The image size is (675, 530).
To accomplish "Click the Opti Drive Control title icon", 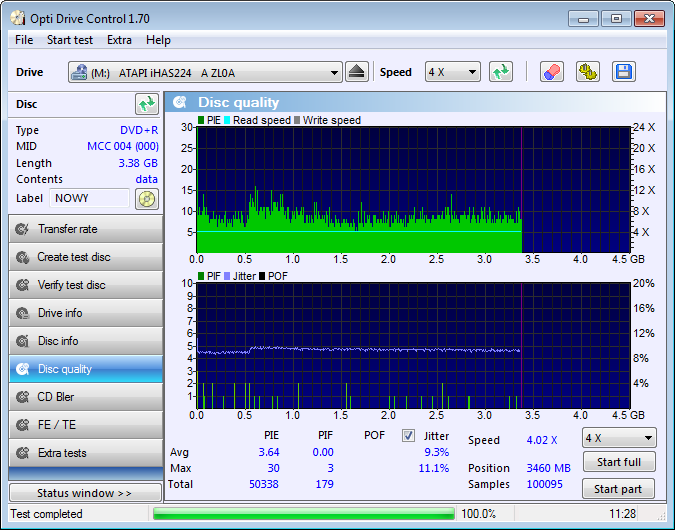I will 18,19.
